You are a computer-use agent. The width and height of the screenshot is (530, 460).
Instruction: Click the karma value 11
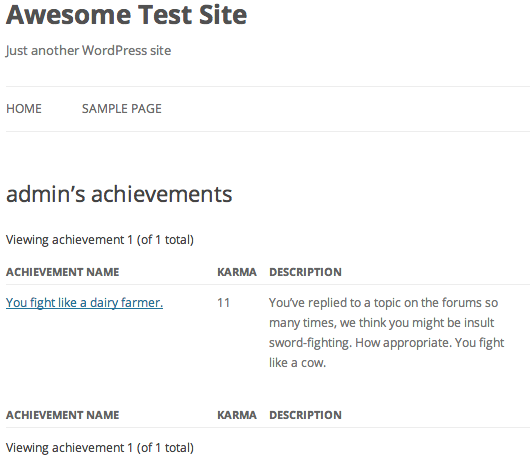tap(223, 303)
